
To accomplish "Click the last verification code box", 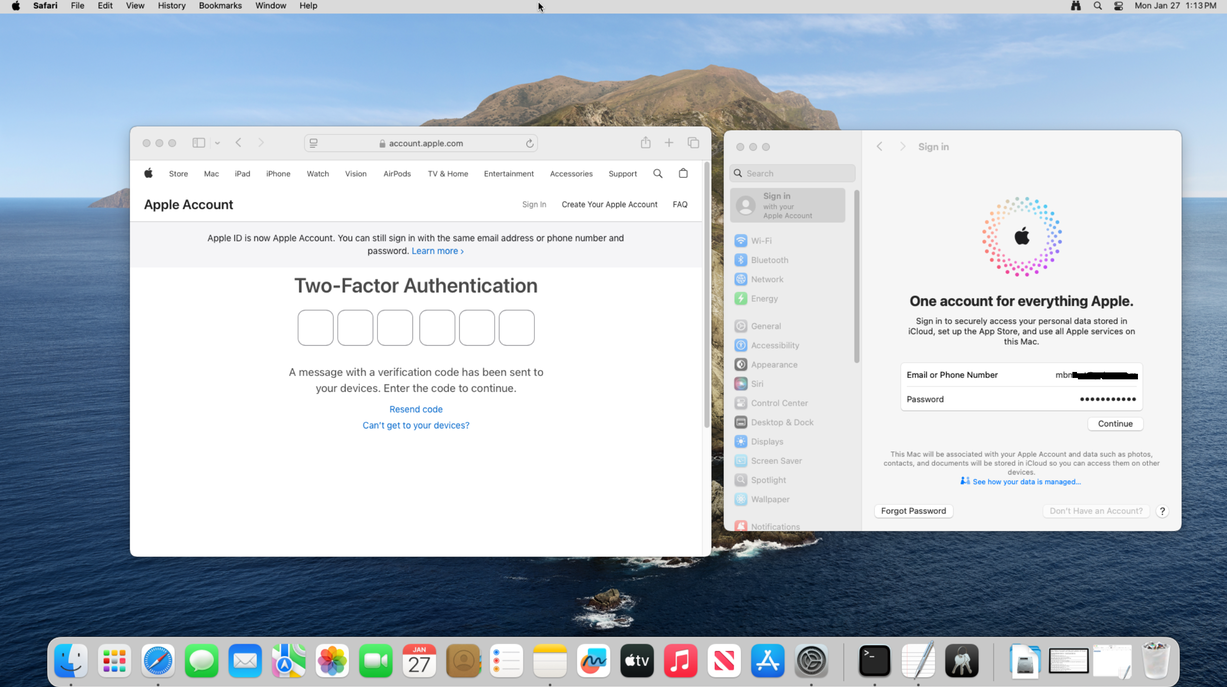I will (x=517, y=328).
